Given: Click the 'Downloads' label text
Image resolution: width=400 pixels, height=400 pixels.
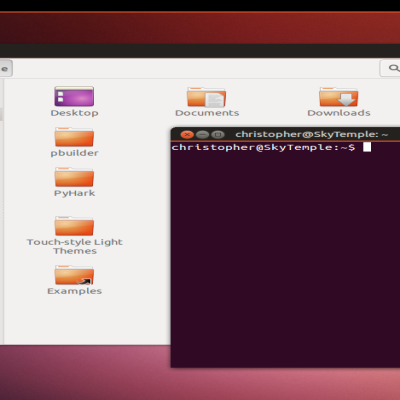Looking at the screenshot, I should [x=339, y=113].
